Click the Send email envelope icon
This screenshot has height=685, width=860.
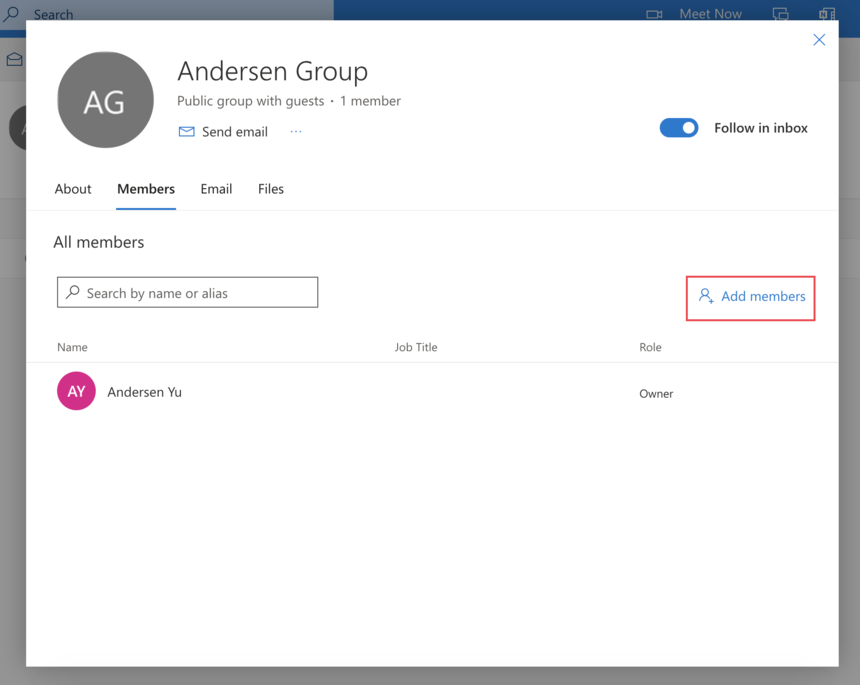point(186,132)
